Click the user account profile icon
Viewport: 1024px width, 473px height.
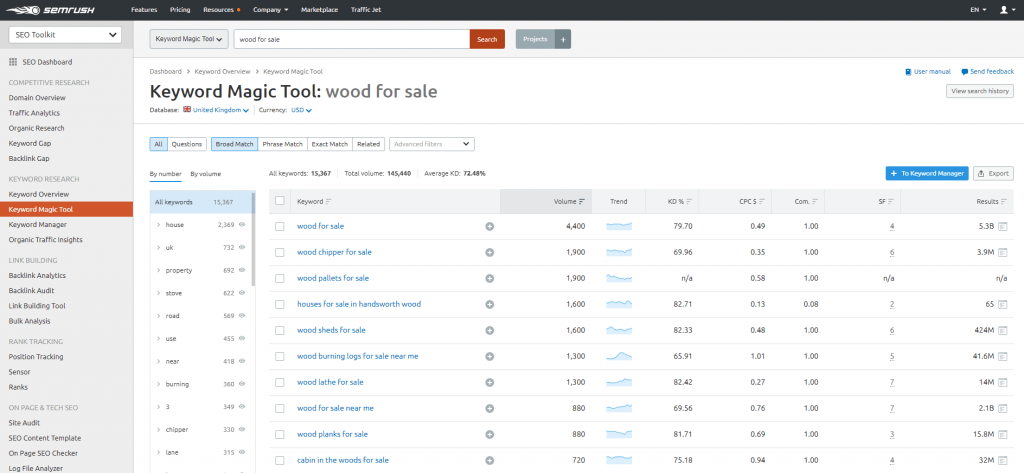coord(1004,9)
